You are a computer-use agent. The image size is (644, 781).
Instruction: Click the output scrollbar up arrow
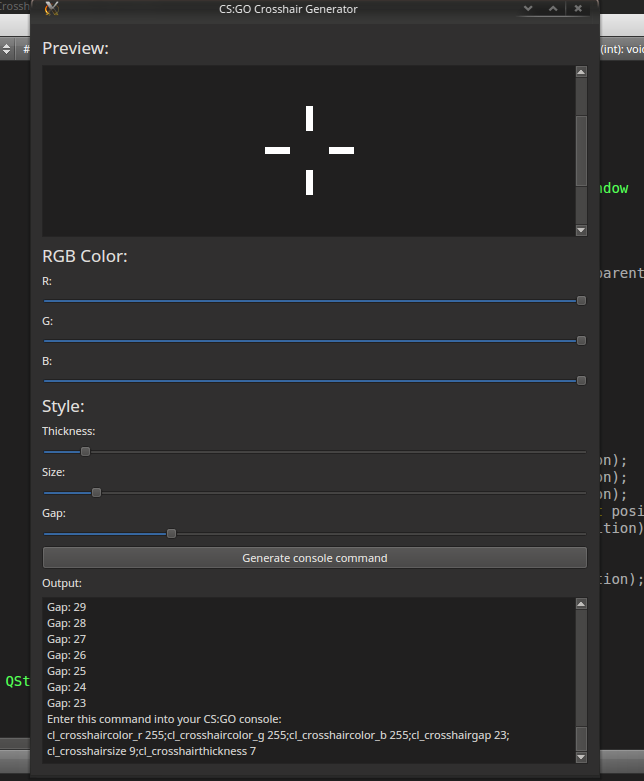(x=581, y=604)
